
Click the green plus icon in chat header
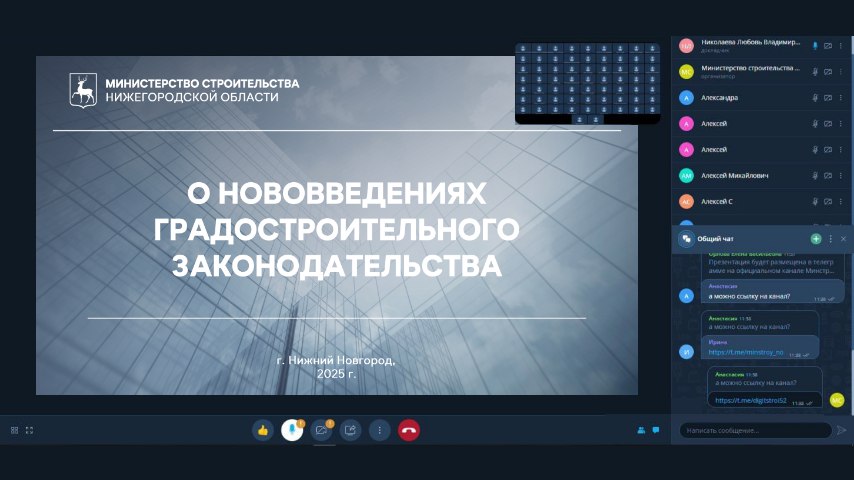click(816, 239)
